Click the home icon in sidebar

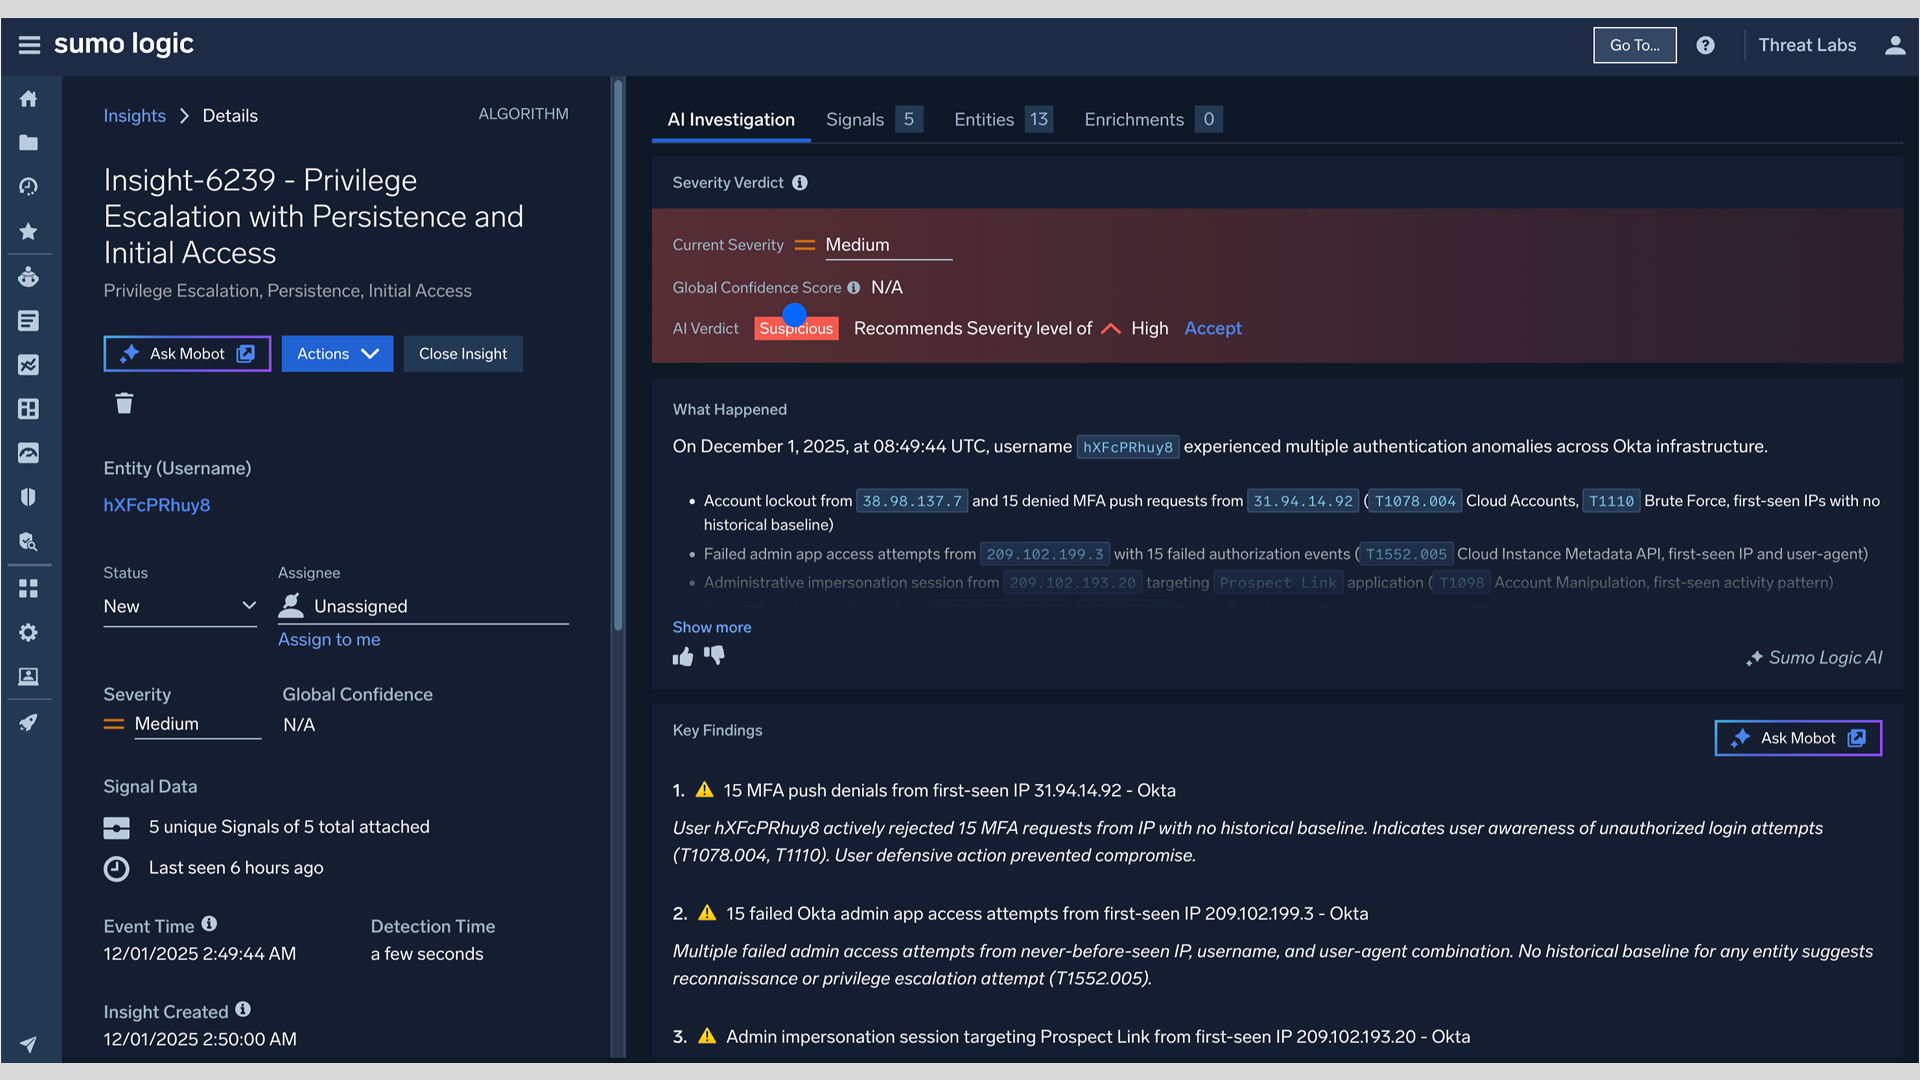(29, 99)
